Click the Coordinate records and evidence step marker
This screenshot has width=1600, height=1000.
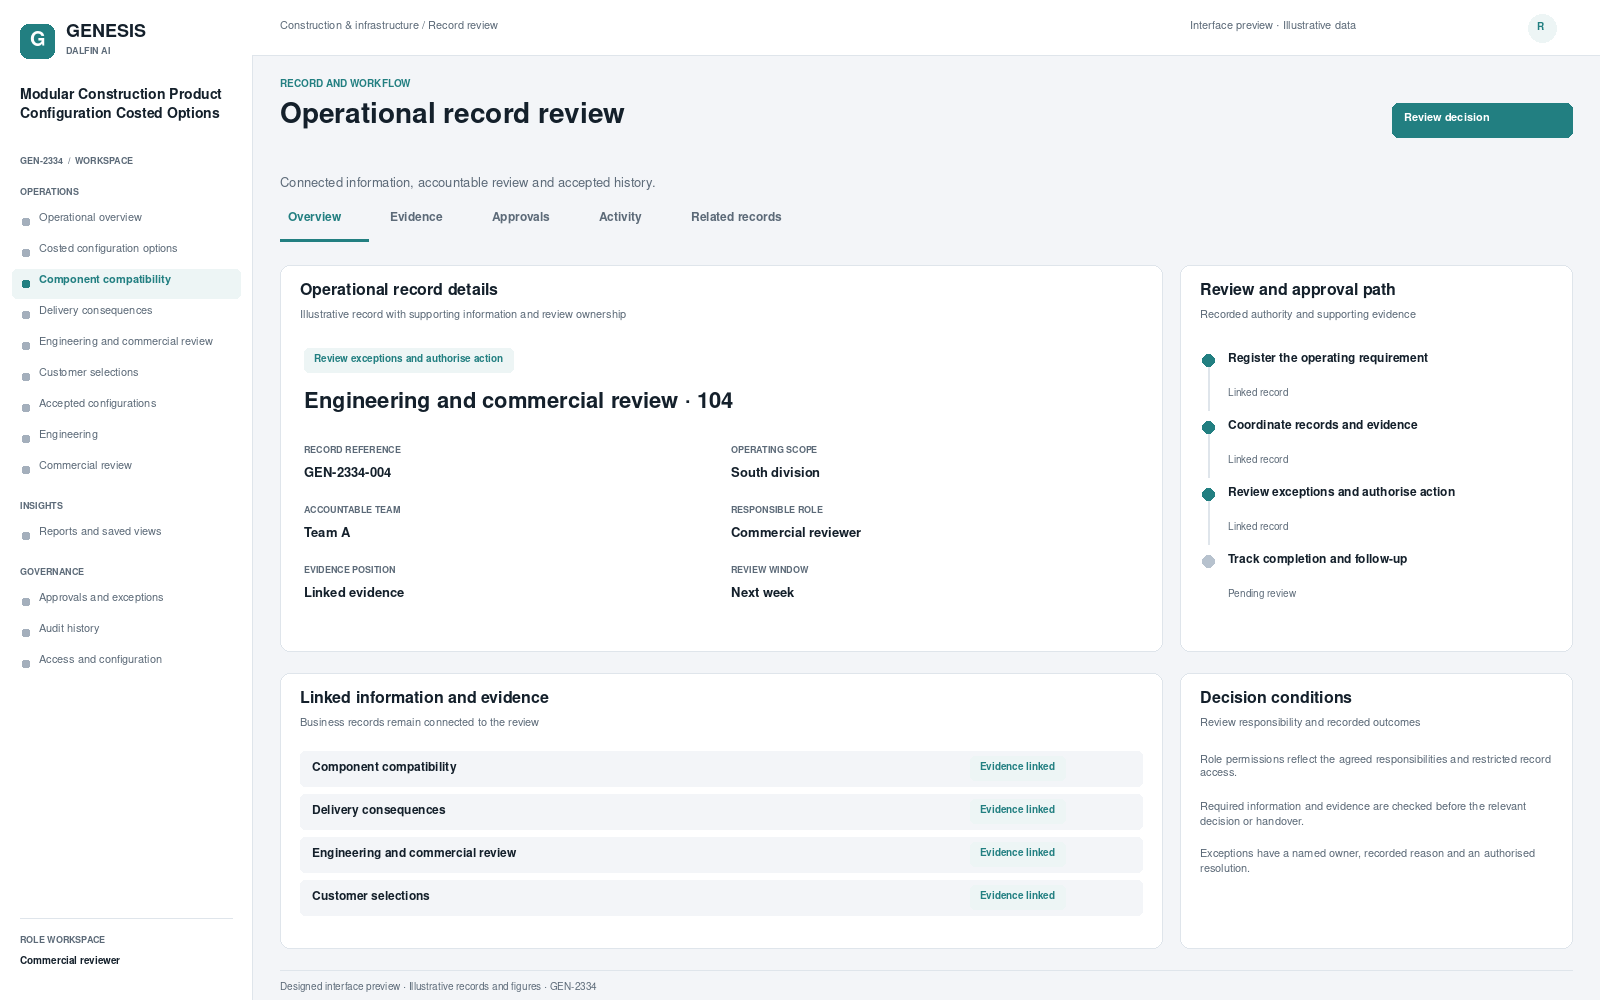click(x=1208, y=427)
